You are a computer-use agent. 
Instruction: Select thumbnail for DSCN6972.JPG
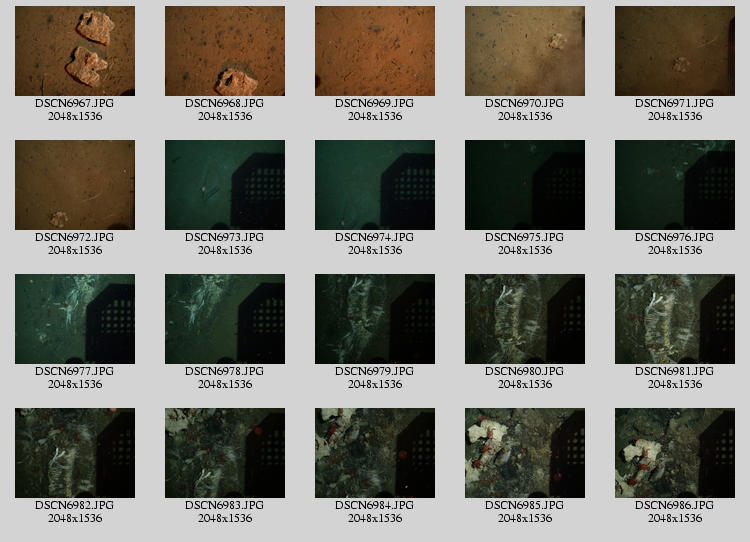point(75,185)
